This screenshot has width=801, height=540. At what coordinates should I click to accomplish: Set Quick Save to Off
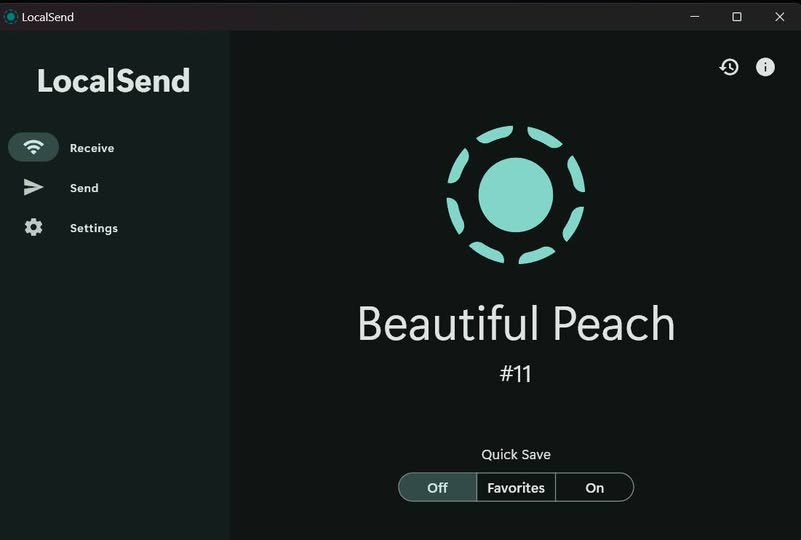pyautogui.click(x=437, y=487)
